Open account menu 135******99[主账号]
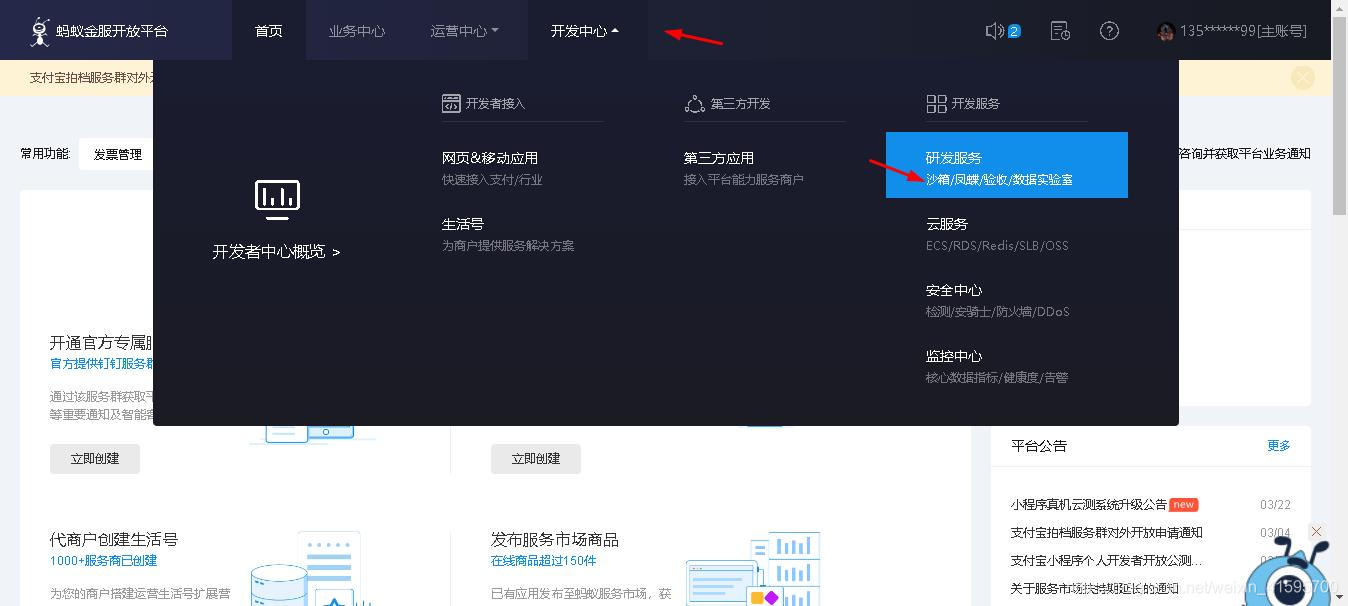Viewport: 1348px width, 606px height. (1243, 31)
